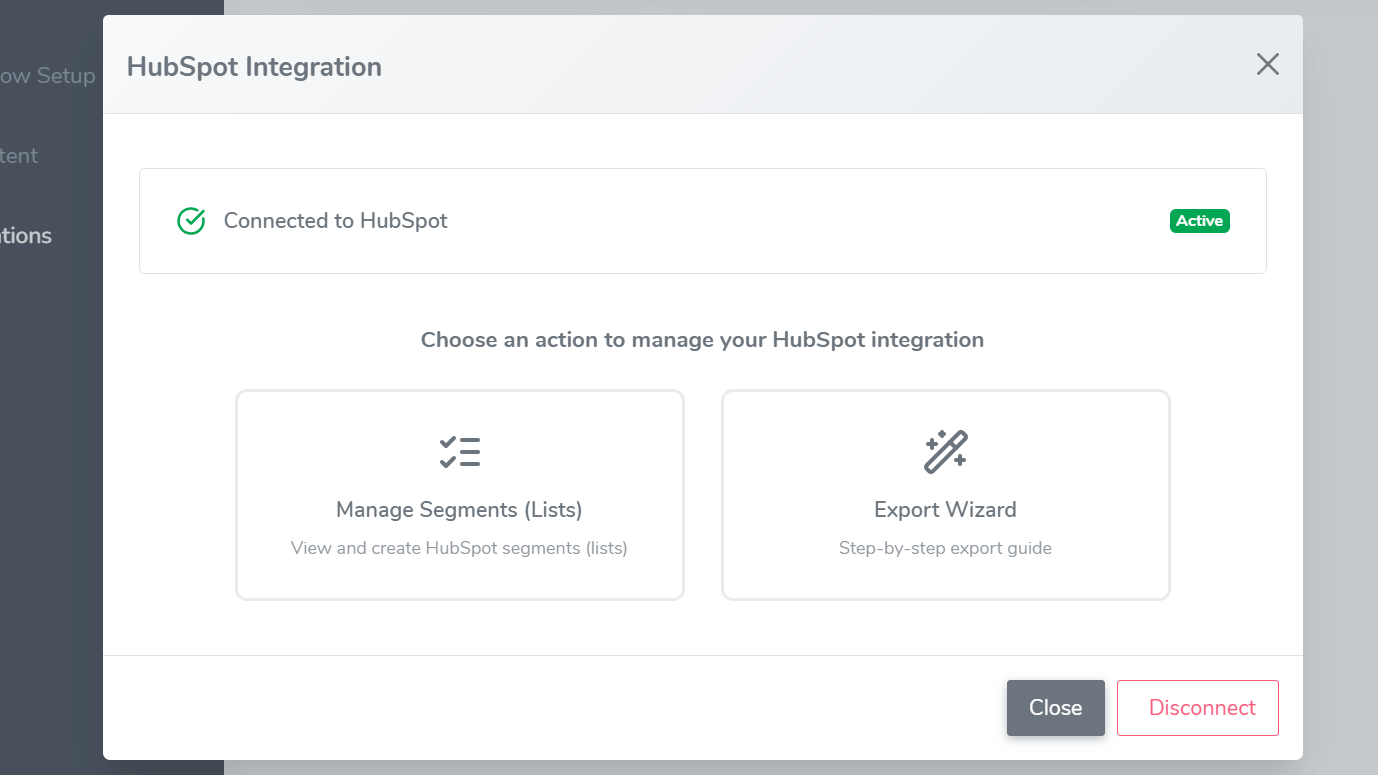Click the 'Choose an action' heading
The image size is (1378, 775).
pyautogui.click(x=702, y=339)
